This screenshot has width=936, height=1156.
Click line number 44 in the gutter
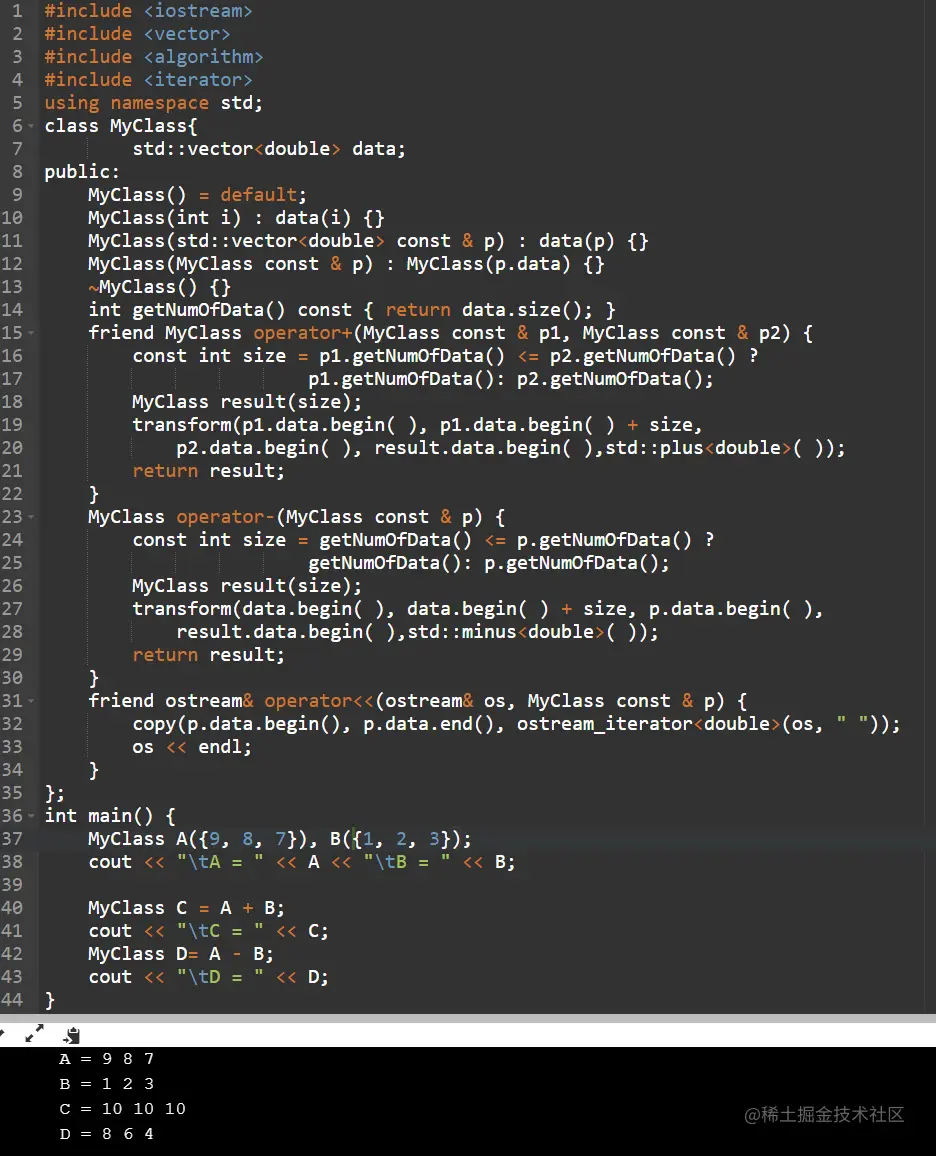(12, 1000)
